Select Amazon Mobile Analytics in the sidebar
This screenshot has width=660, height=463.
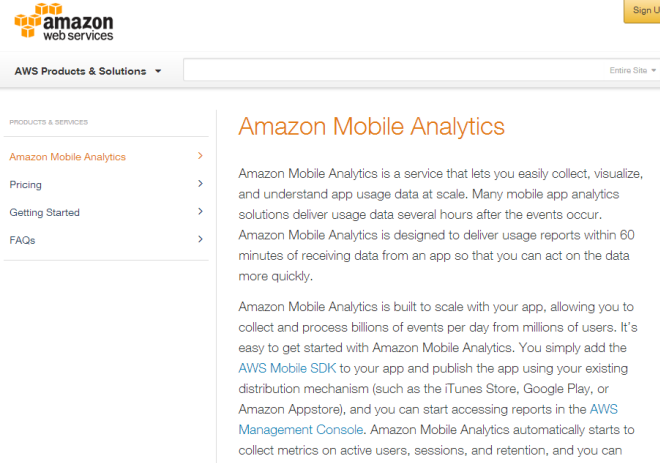tap(68, 157)
